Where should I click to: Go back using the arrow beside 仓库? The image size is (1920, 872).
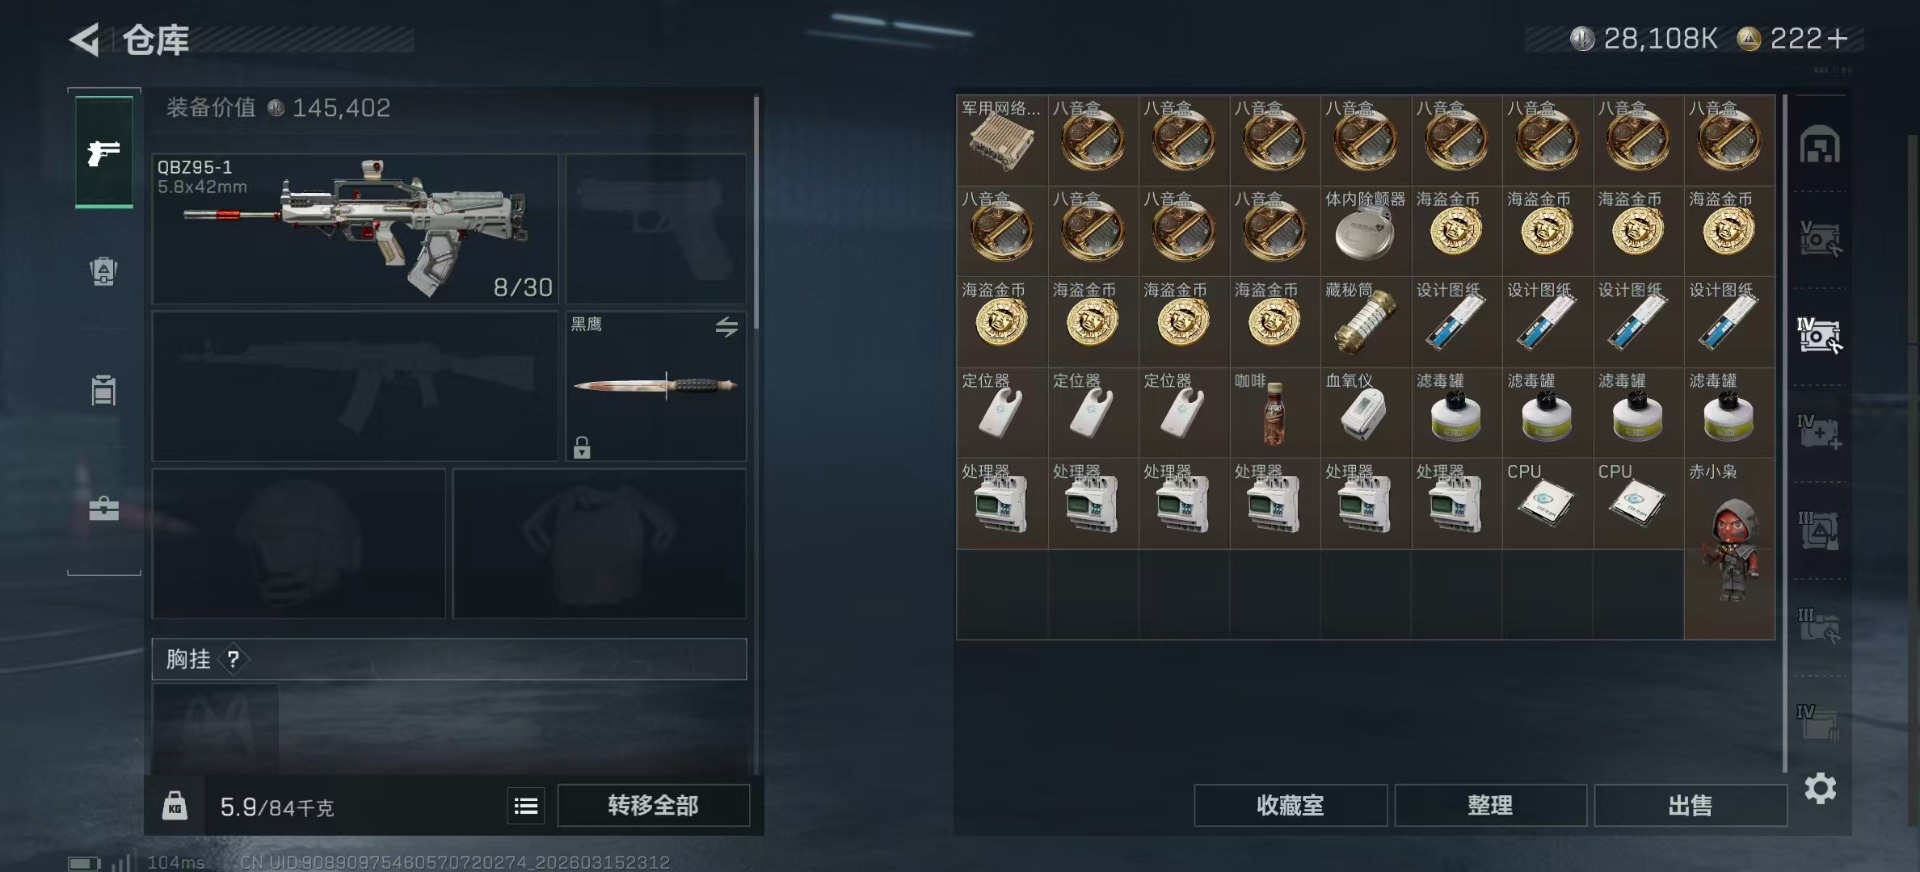point(85,40)
